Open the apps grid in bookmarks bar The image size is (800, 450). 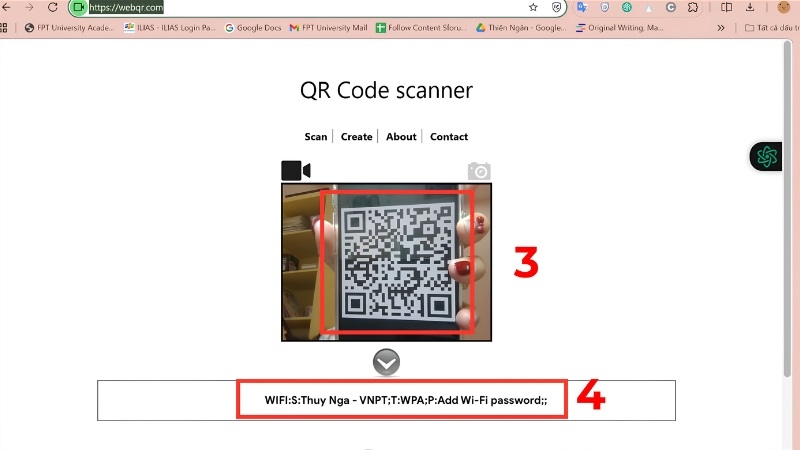4,28
